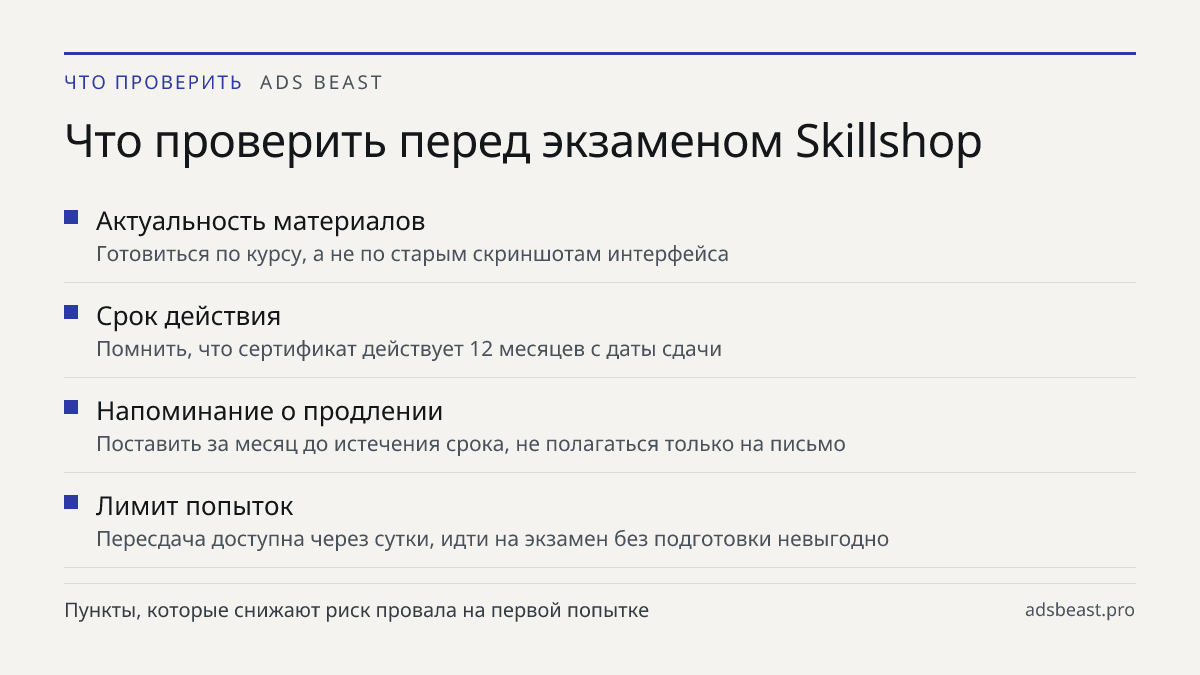
Task: Click the heading 'Напоминание о продлении'
Action: (x=269, y=411)
